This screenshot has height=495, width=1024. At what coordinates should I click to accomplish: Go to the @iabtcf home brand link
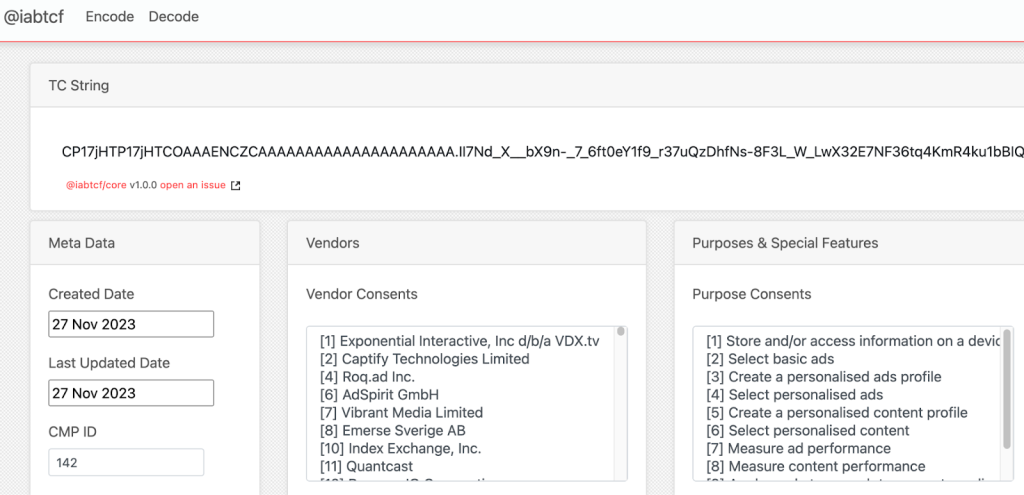pyautogui.click(x=34, y=17)
